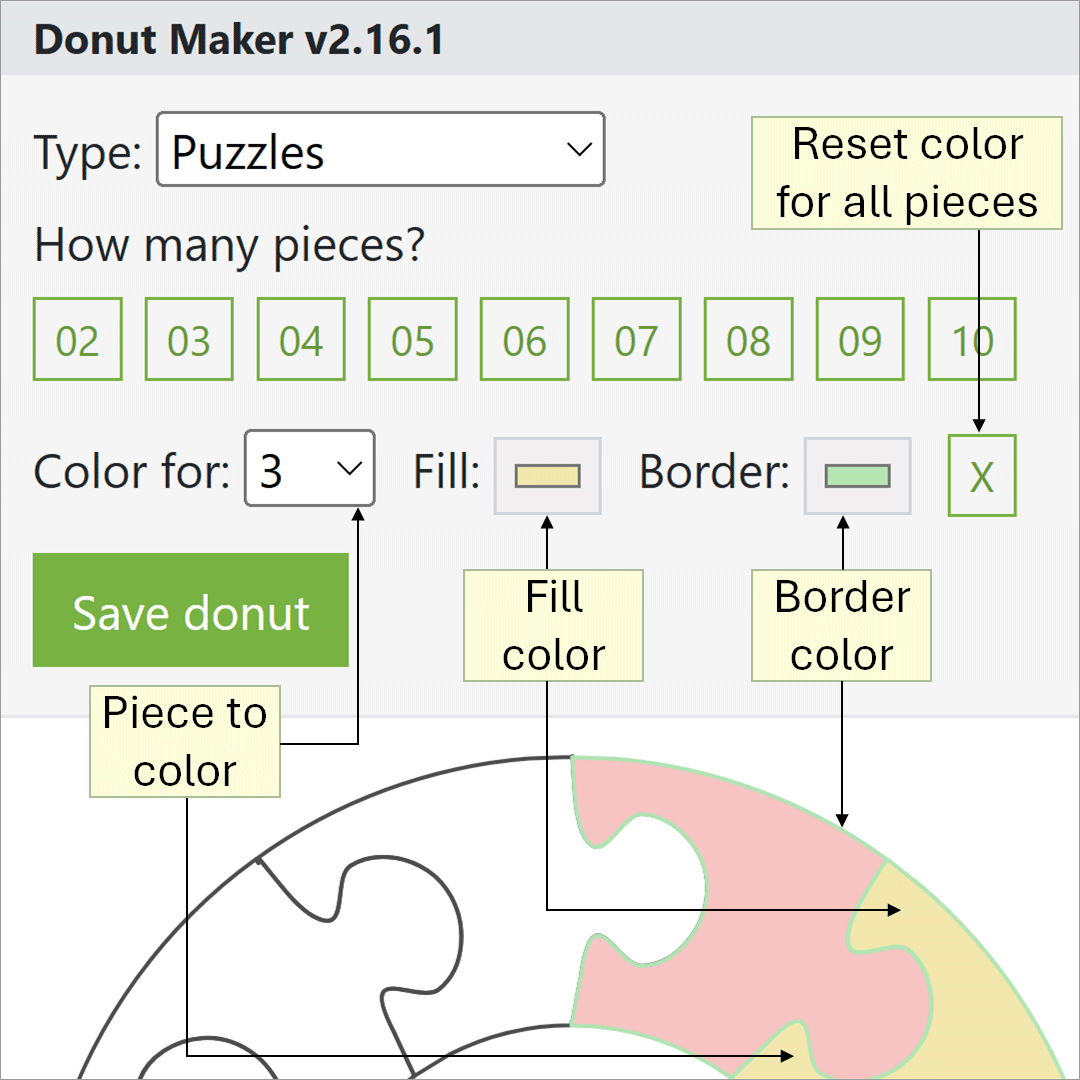1080x1080 pixels.
Task: Open the Fill color picker
Action: pos(547,475)
